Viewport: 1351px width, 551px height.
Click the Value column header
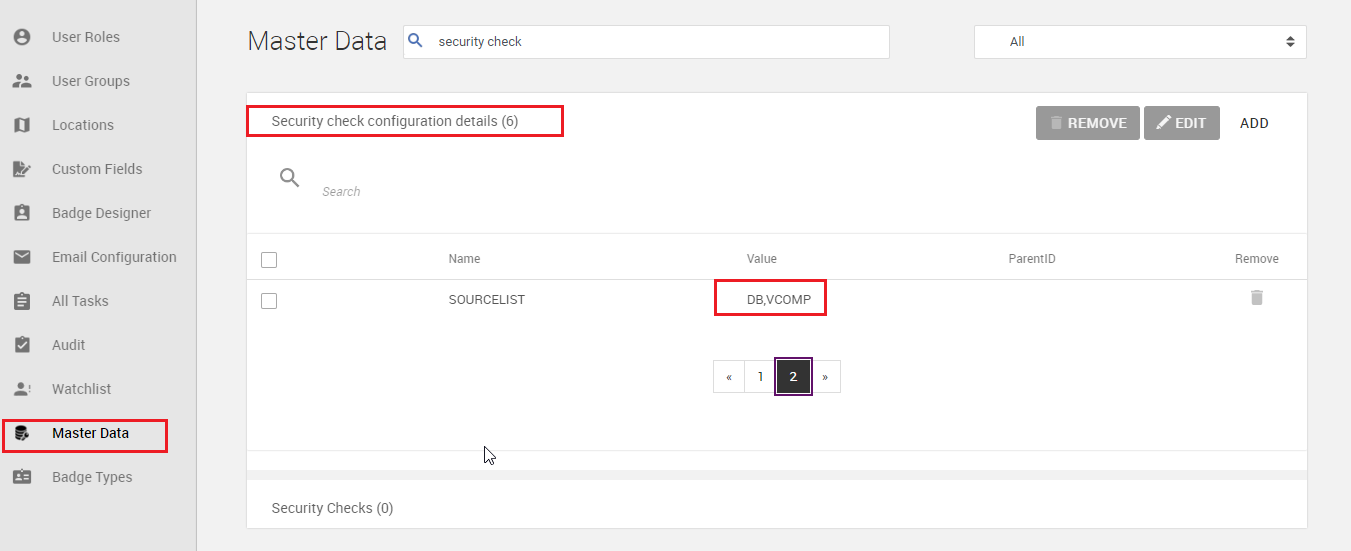pyautogui.click(x=761, y=259)
